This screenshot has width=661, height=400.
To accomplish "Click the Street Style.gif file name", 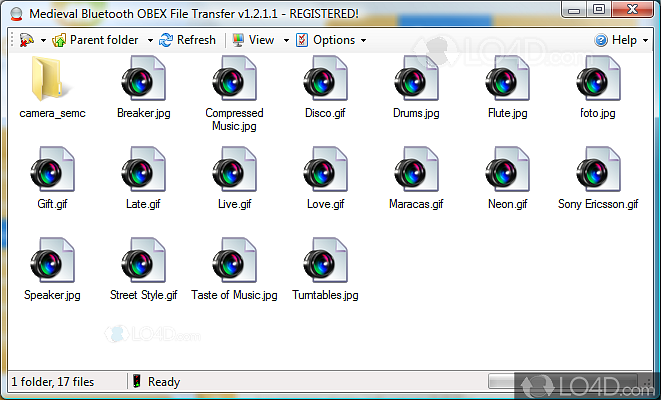I will click(x=144, y=295).
